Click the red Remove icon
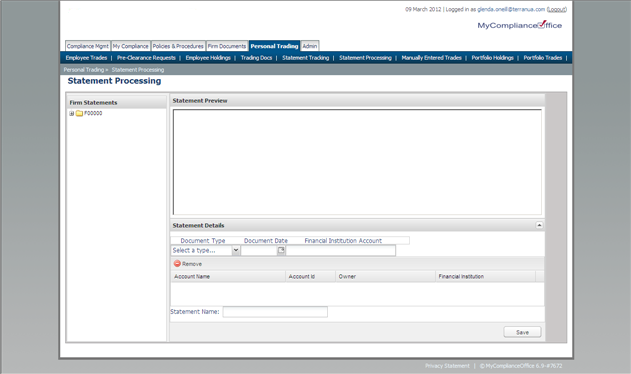Screen dimensions: 631x374 click(x=177, y=264)
